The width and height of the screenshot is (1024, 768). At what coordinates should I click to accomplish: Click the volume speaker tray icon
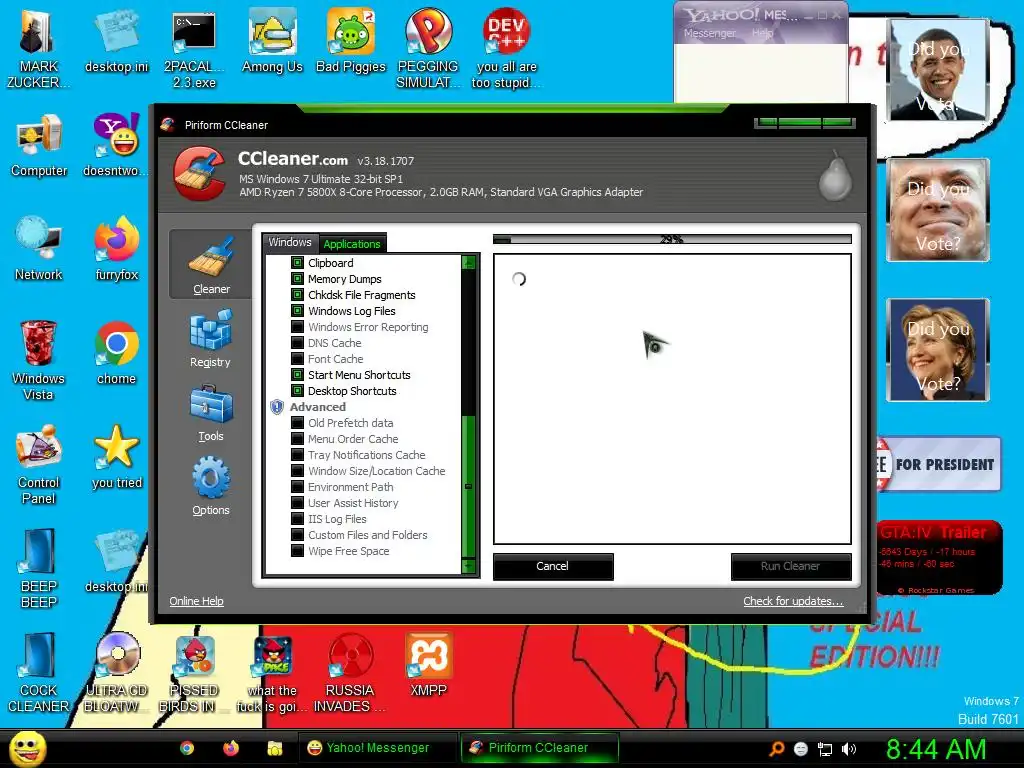(x=849, y=749)
